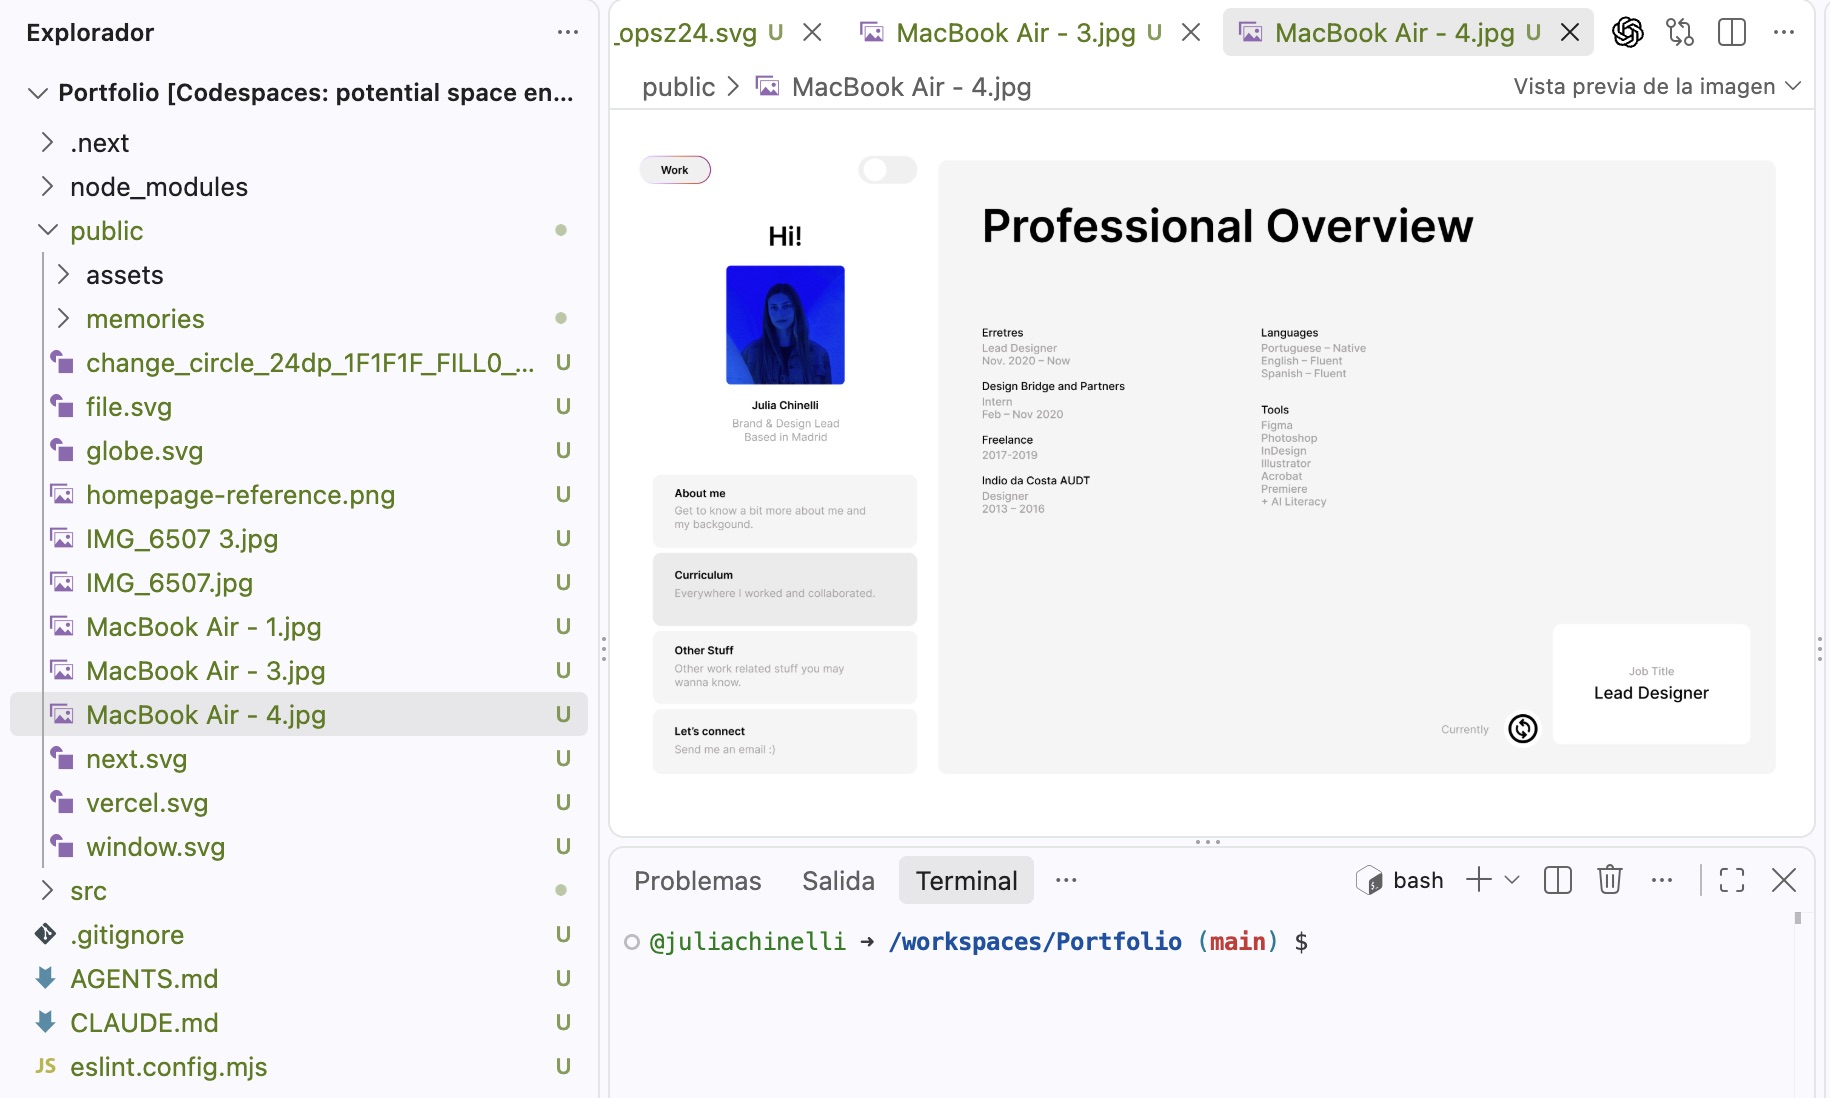Open change_circle_24dp_1F1F1F_FILL0 file

pyautogui.click(x=300, y=363)
